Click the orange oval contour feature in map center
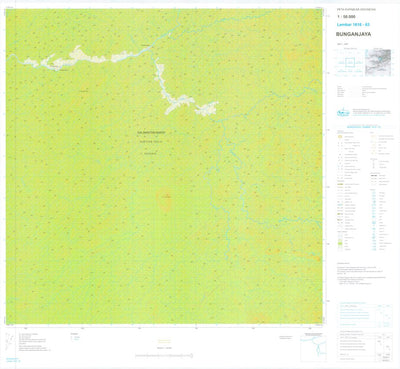This screenshot has width=400, height=369. coord(165,200)
